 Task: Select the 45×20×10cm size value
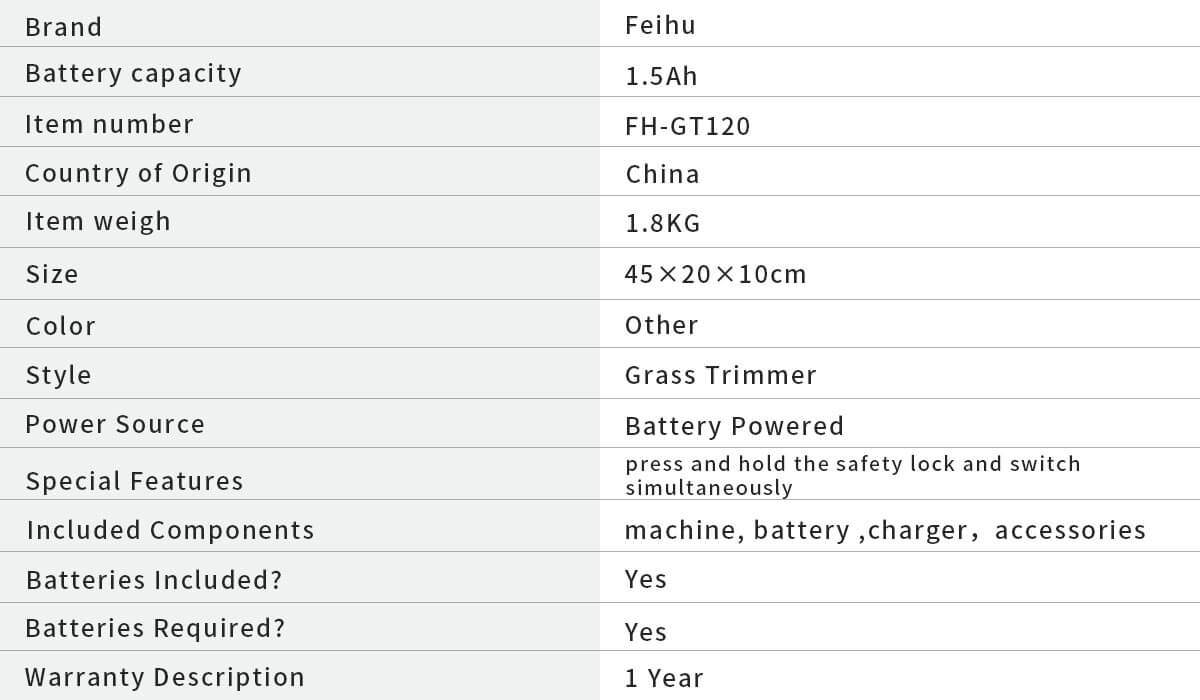pyautogui.click(x=715, y=274)
